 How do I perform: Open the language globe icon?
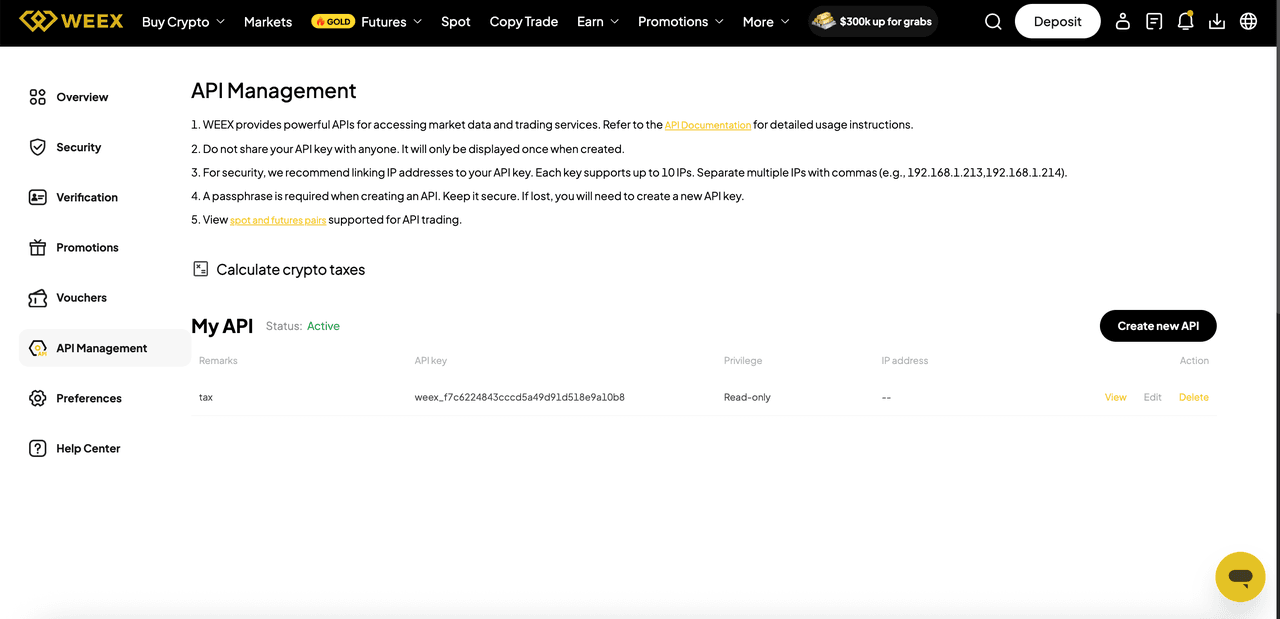point(1248,21)
